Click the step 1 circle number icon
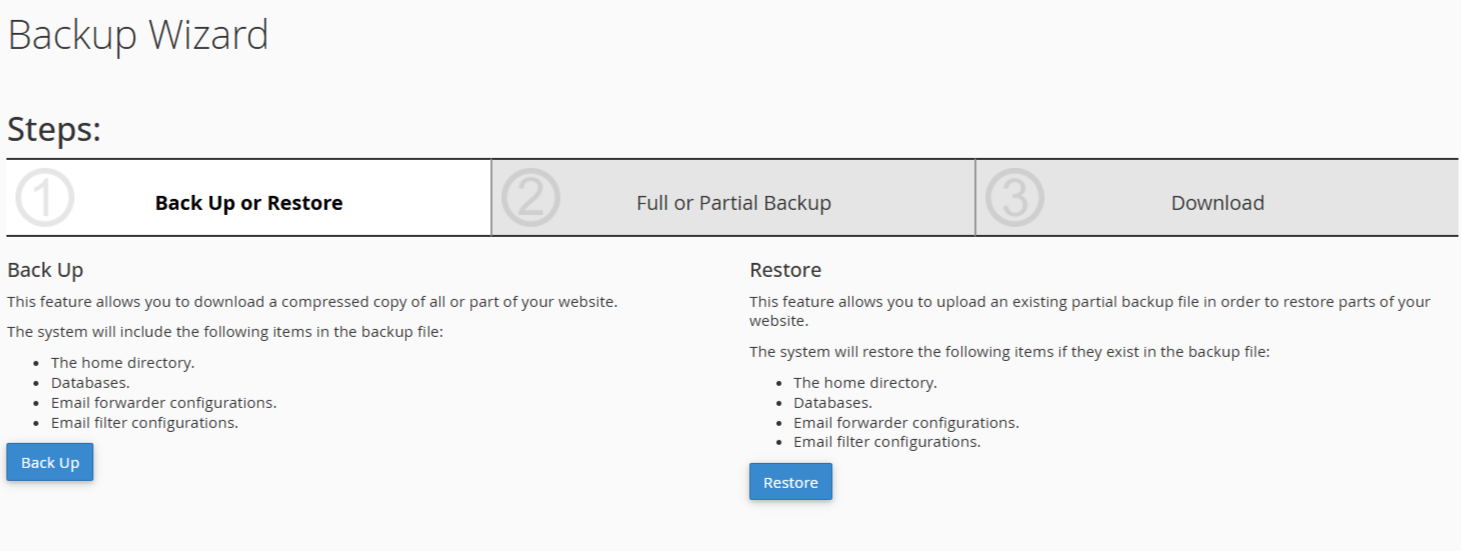 point(45,199)
